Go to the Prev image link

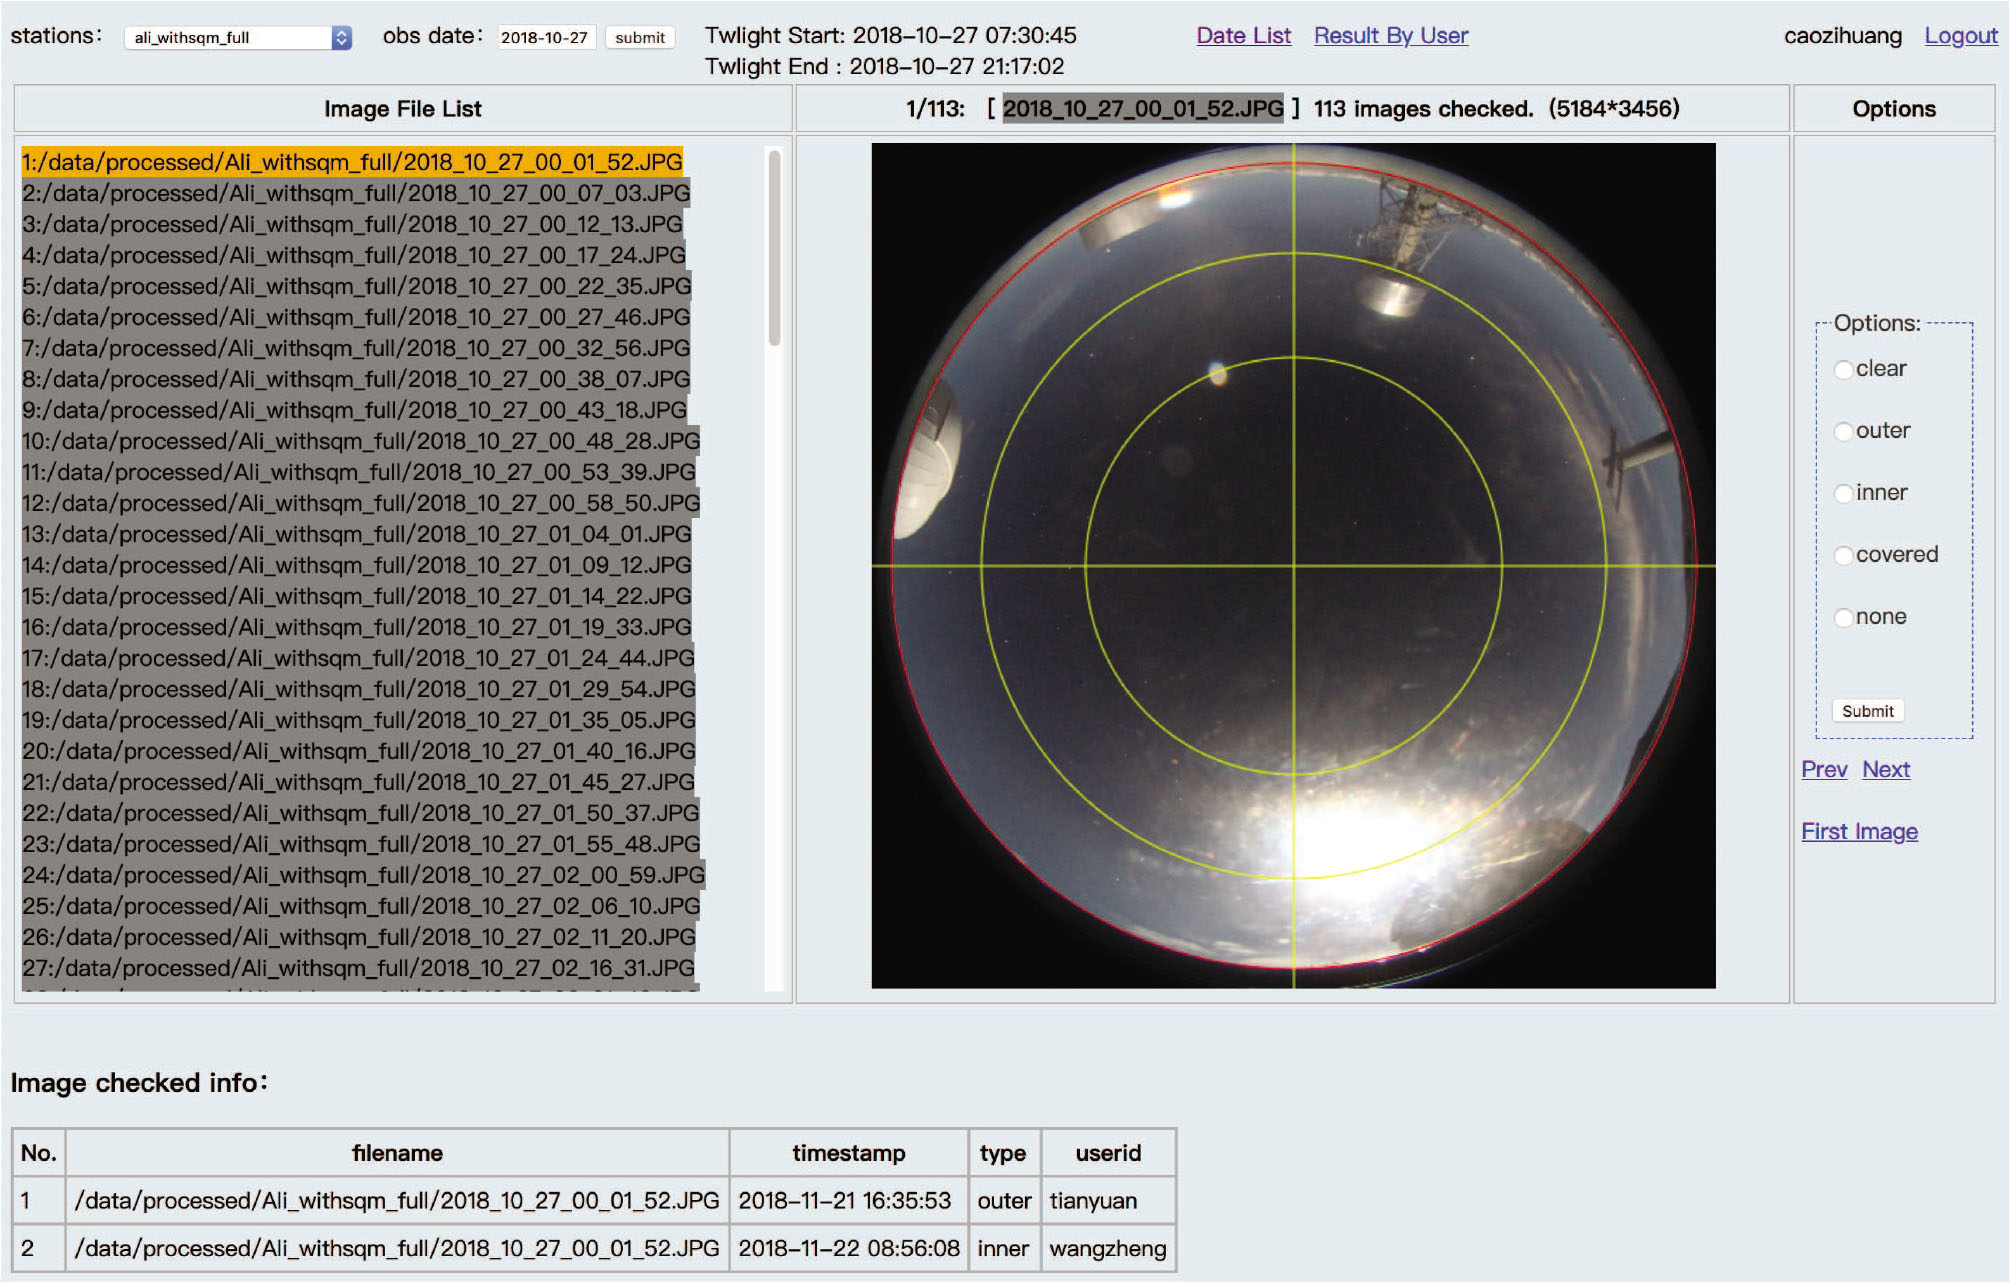[1824, 770]
